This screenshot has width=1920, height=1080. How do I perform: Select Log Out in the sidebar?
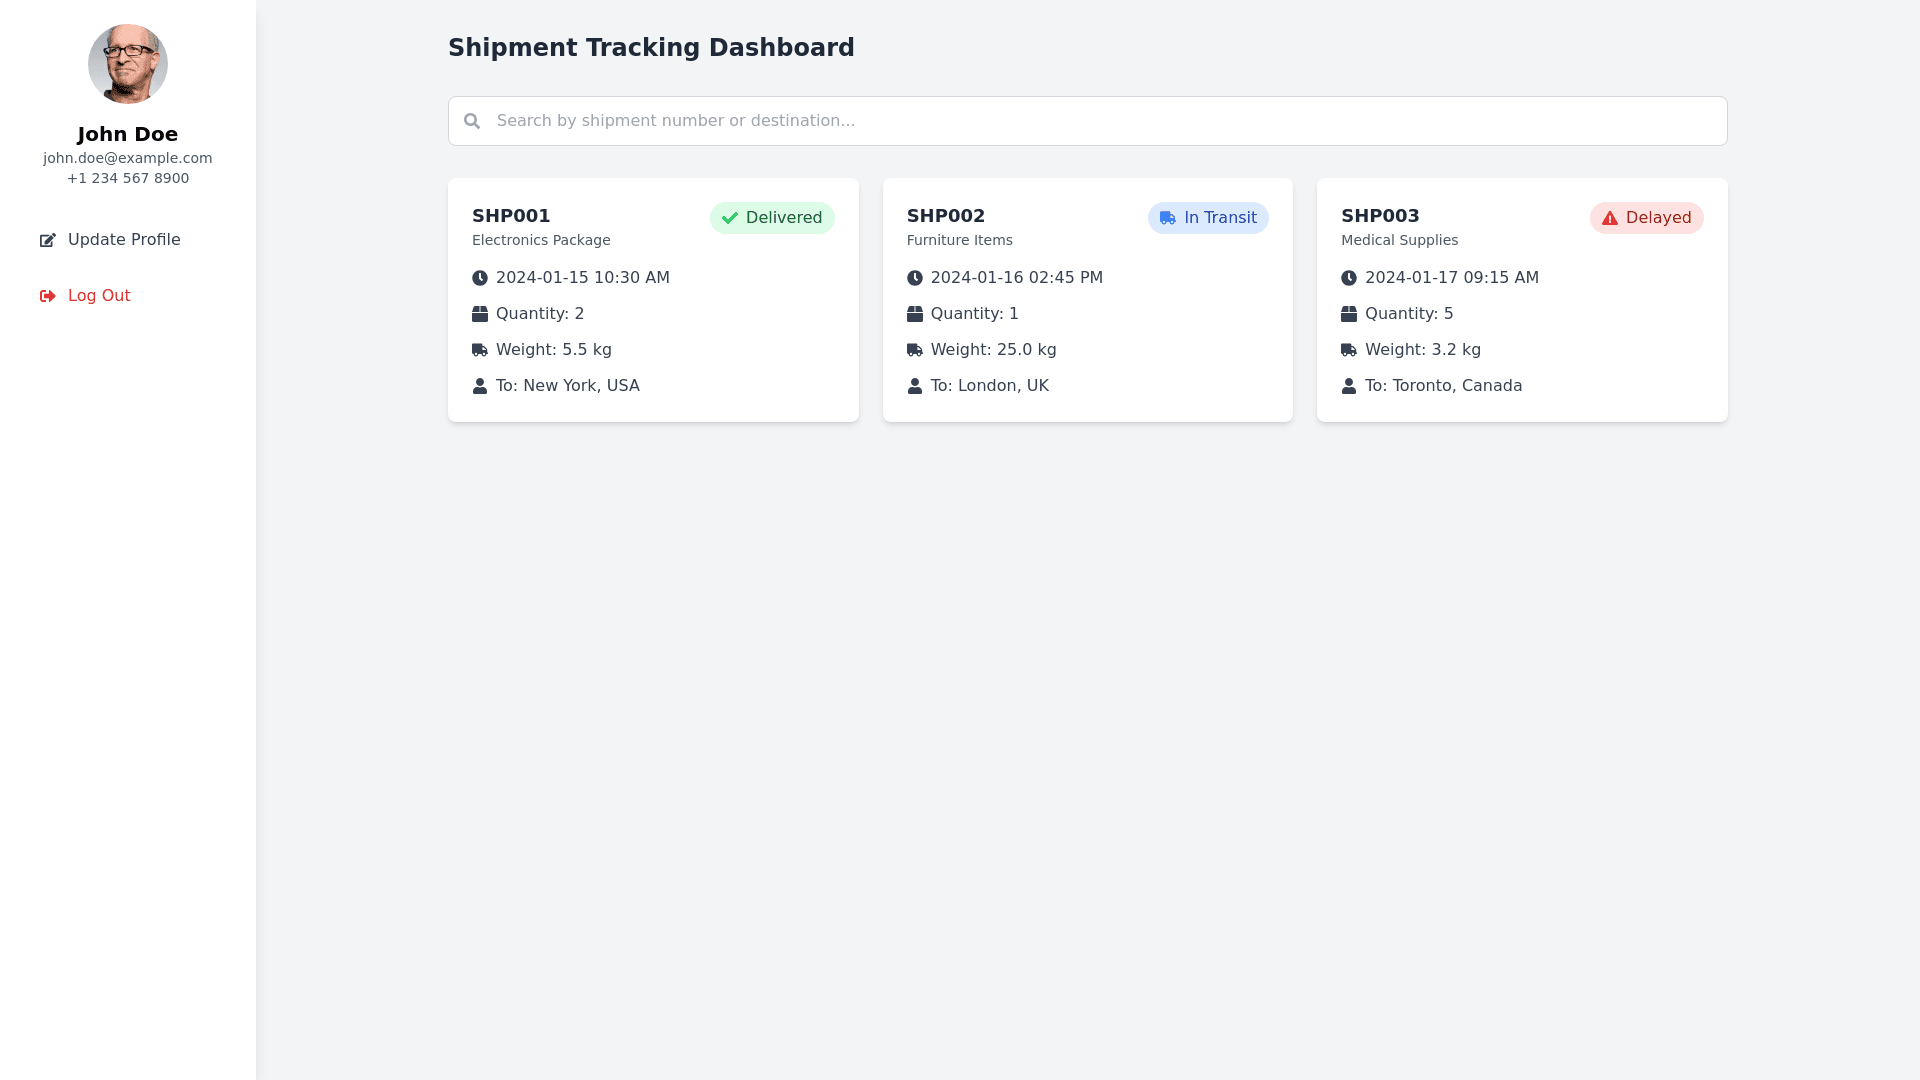[99, 296]
